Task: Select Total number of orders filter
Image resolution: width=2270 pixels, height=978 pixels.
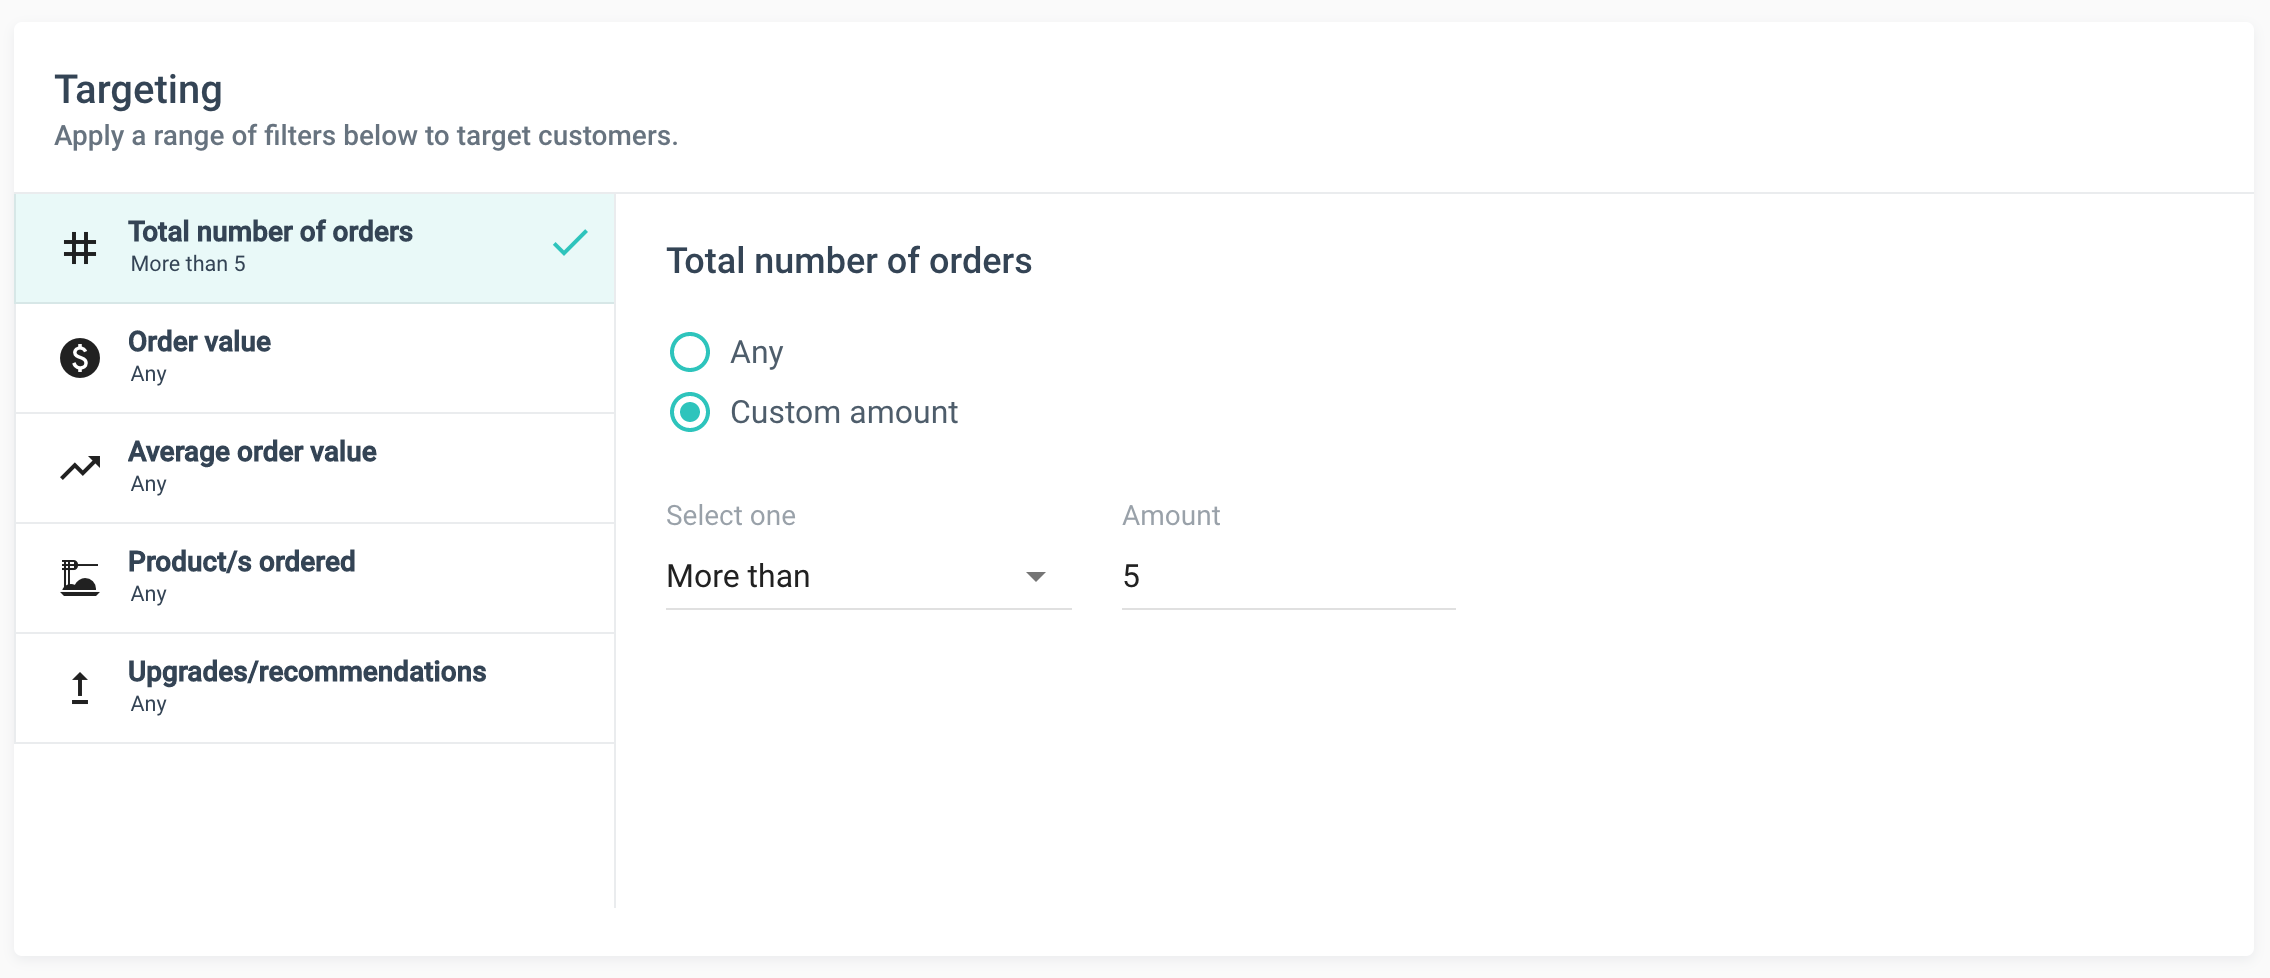Action: coord(315,248)
